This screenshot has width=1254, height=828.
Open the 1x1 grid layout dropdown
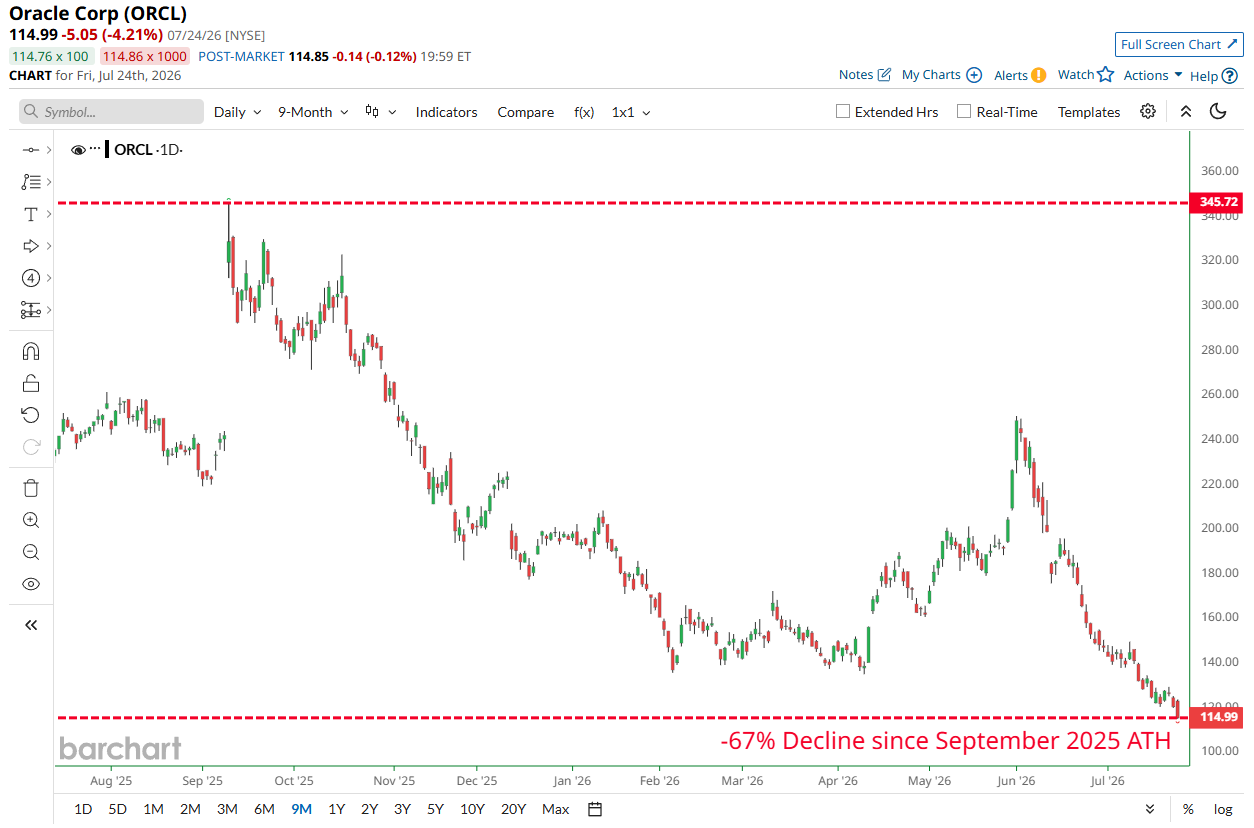tap(631, 112)
